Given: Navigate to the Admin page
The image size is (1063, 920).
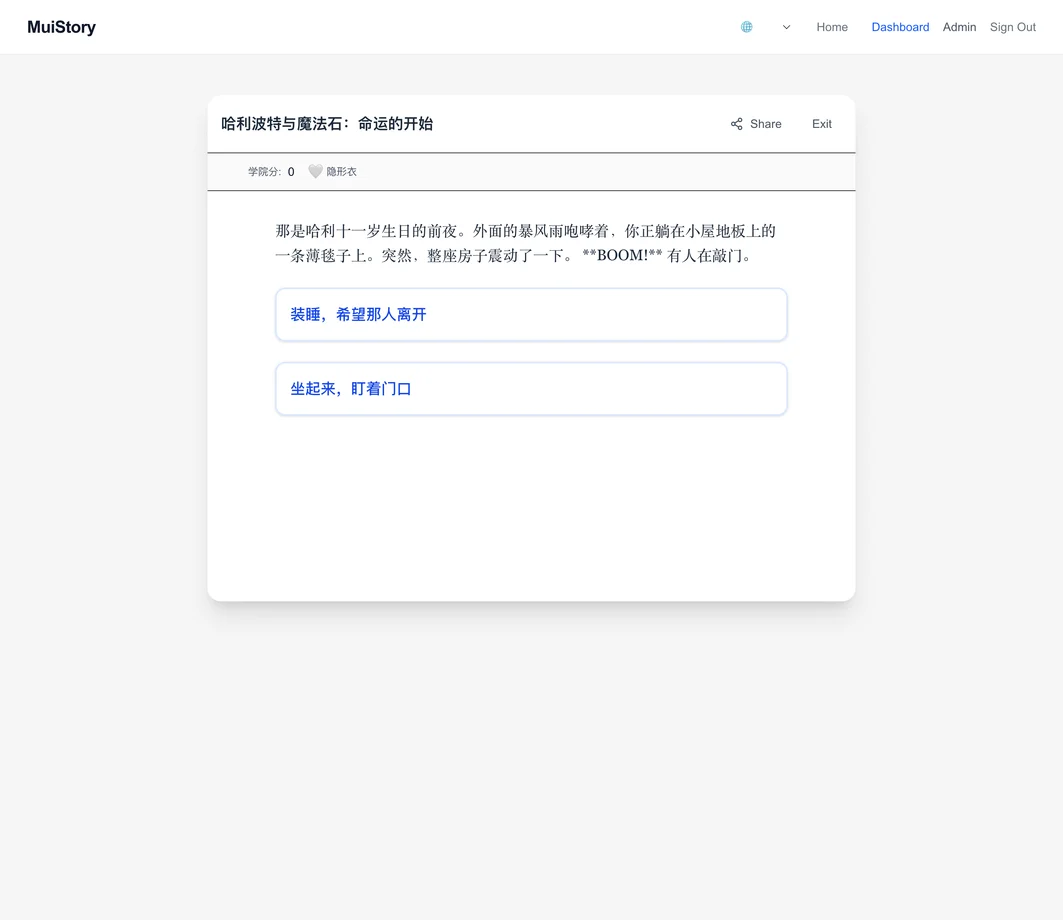Looking at the screenshot, I should click(x=959, y=27).
